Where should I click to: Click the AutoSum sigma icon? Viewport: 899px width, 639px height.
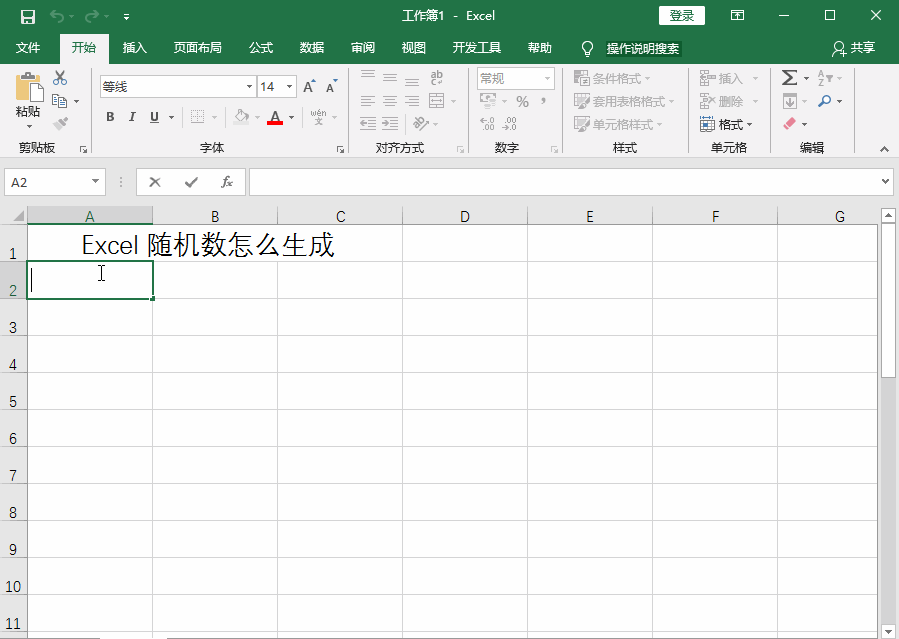coord(789,77)
